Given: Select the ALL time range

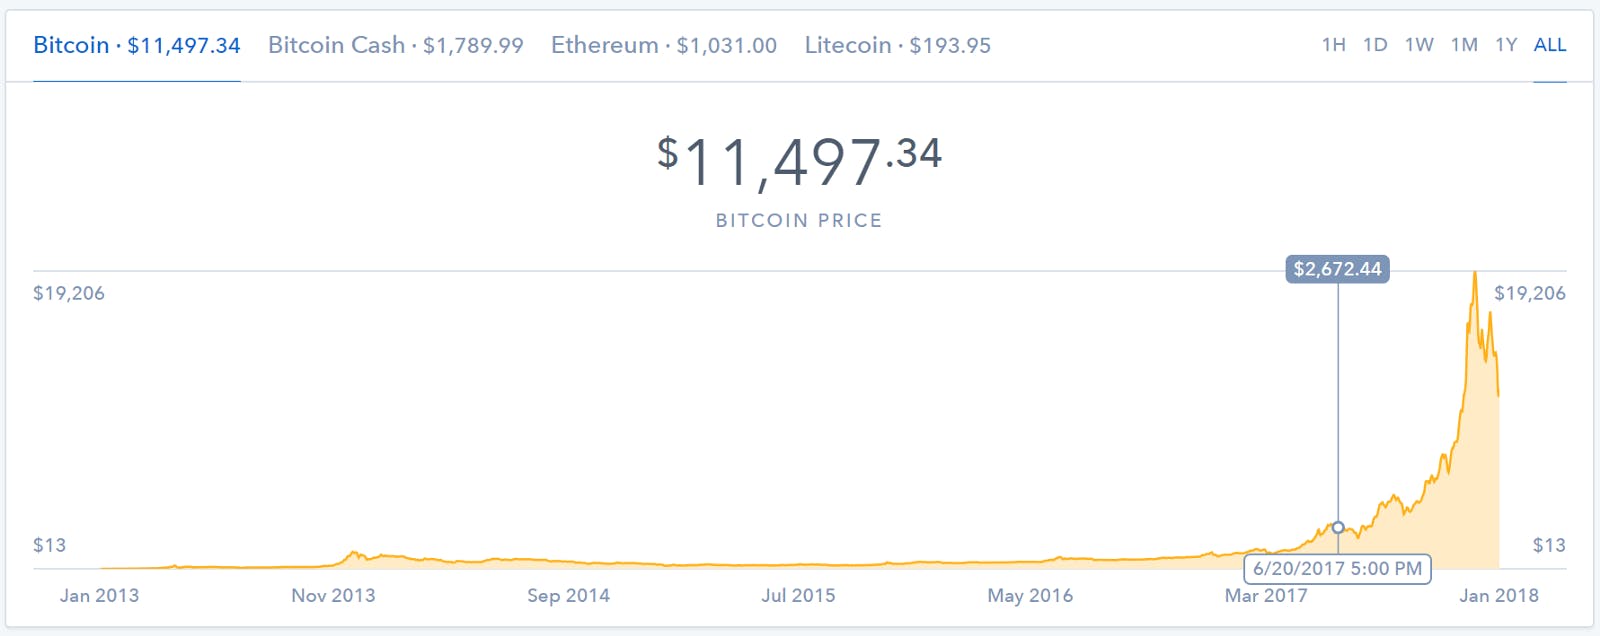Looking at the screenshot, I should click(x=1550, y=44).
